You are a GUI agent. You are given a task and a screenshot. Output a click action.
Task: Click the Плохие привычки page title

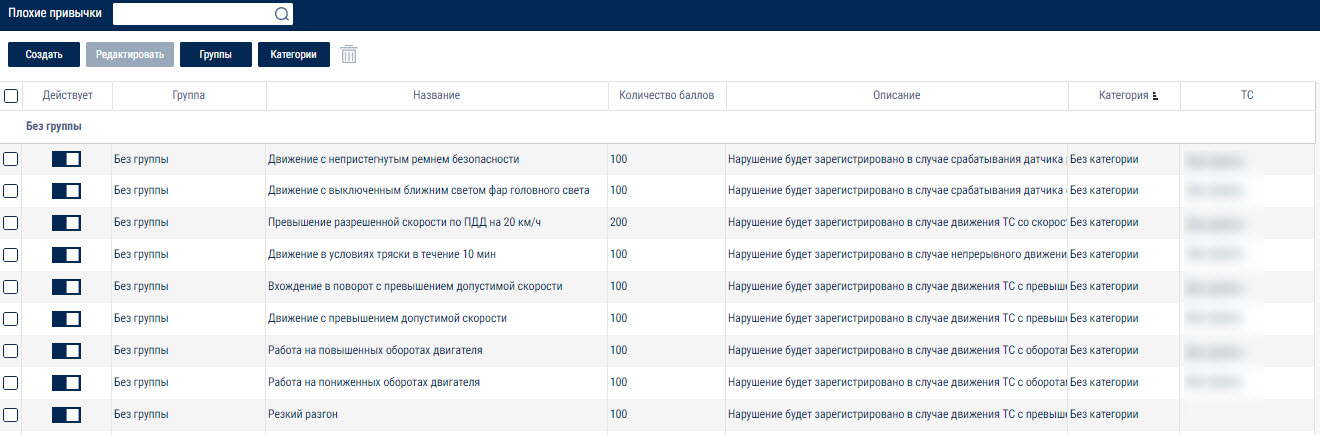click(55, 14)
